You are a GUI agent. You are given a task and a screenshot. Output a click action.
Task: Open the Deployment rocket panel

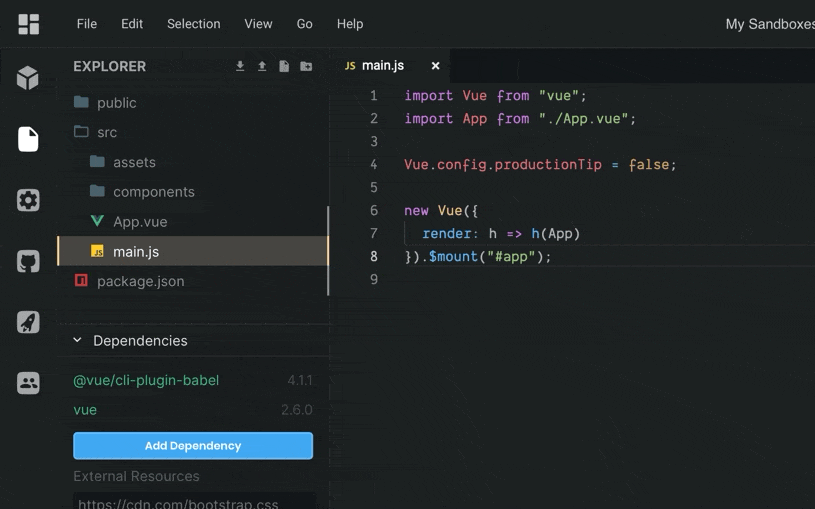pos(28,322)
